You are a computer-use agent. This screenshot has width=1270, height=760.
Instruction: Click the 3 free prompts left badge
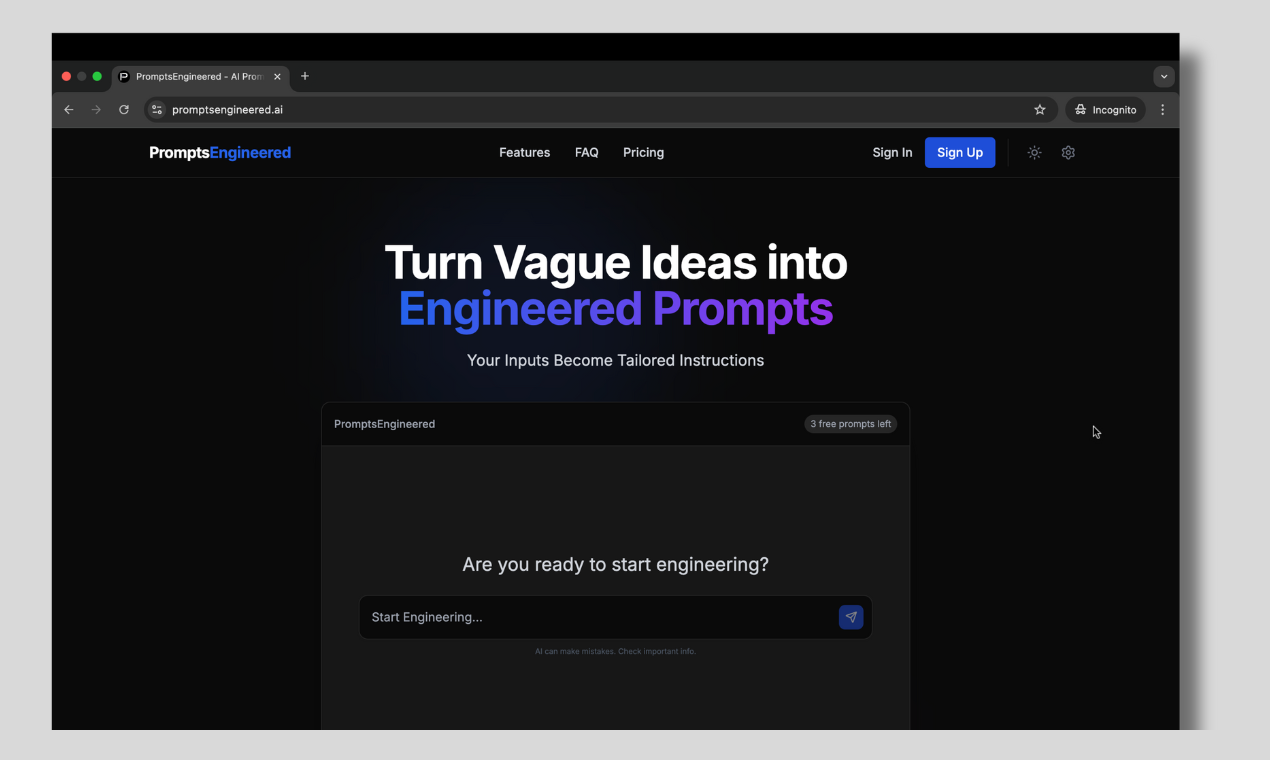pos(851,424)
